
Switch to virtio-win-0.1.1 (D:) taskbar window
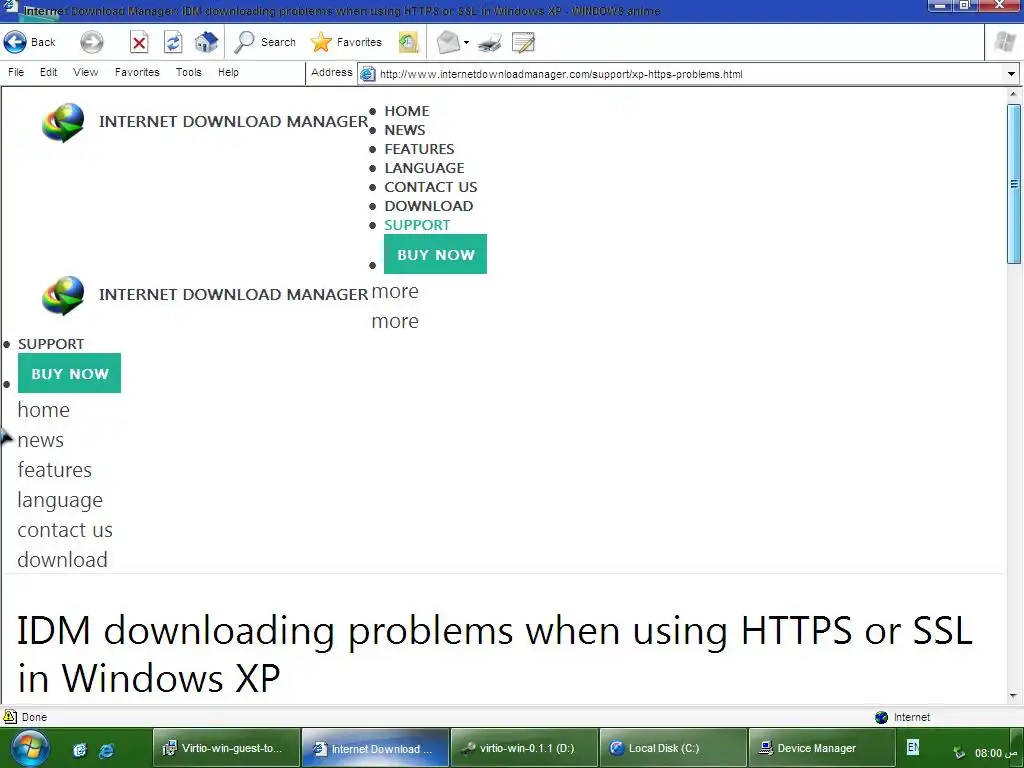pyautogui.click(x=524, y=748)
